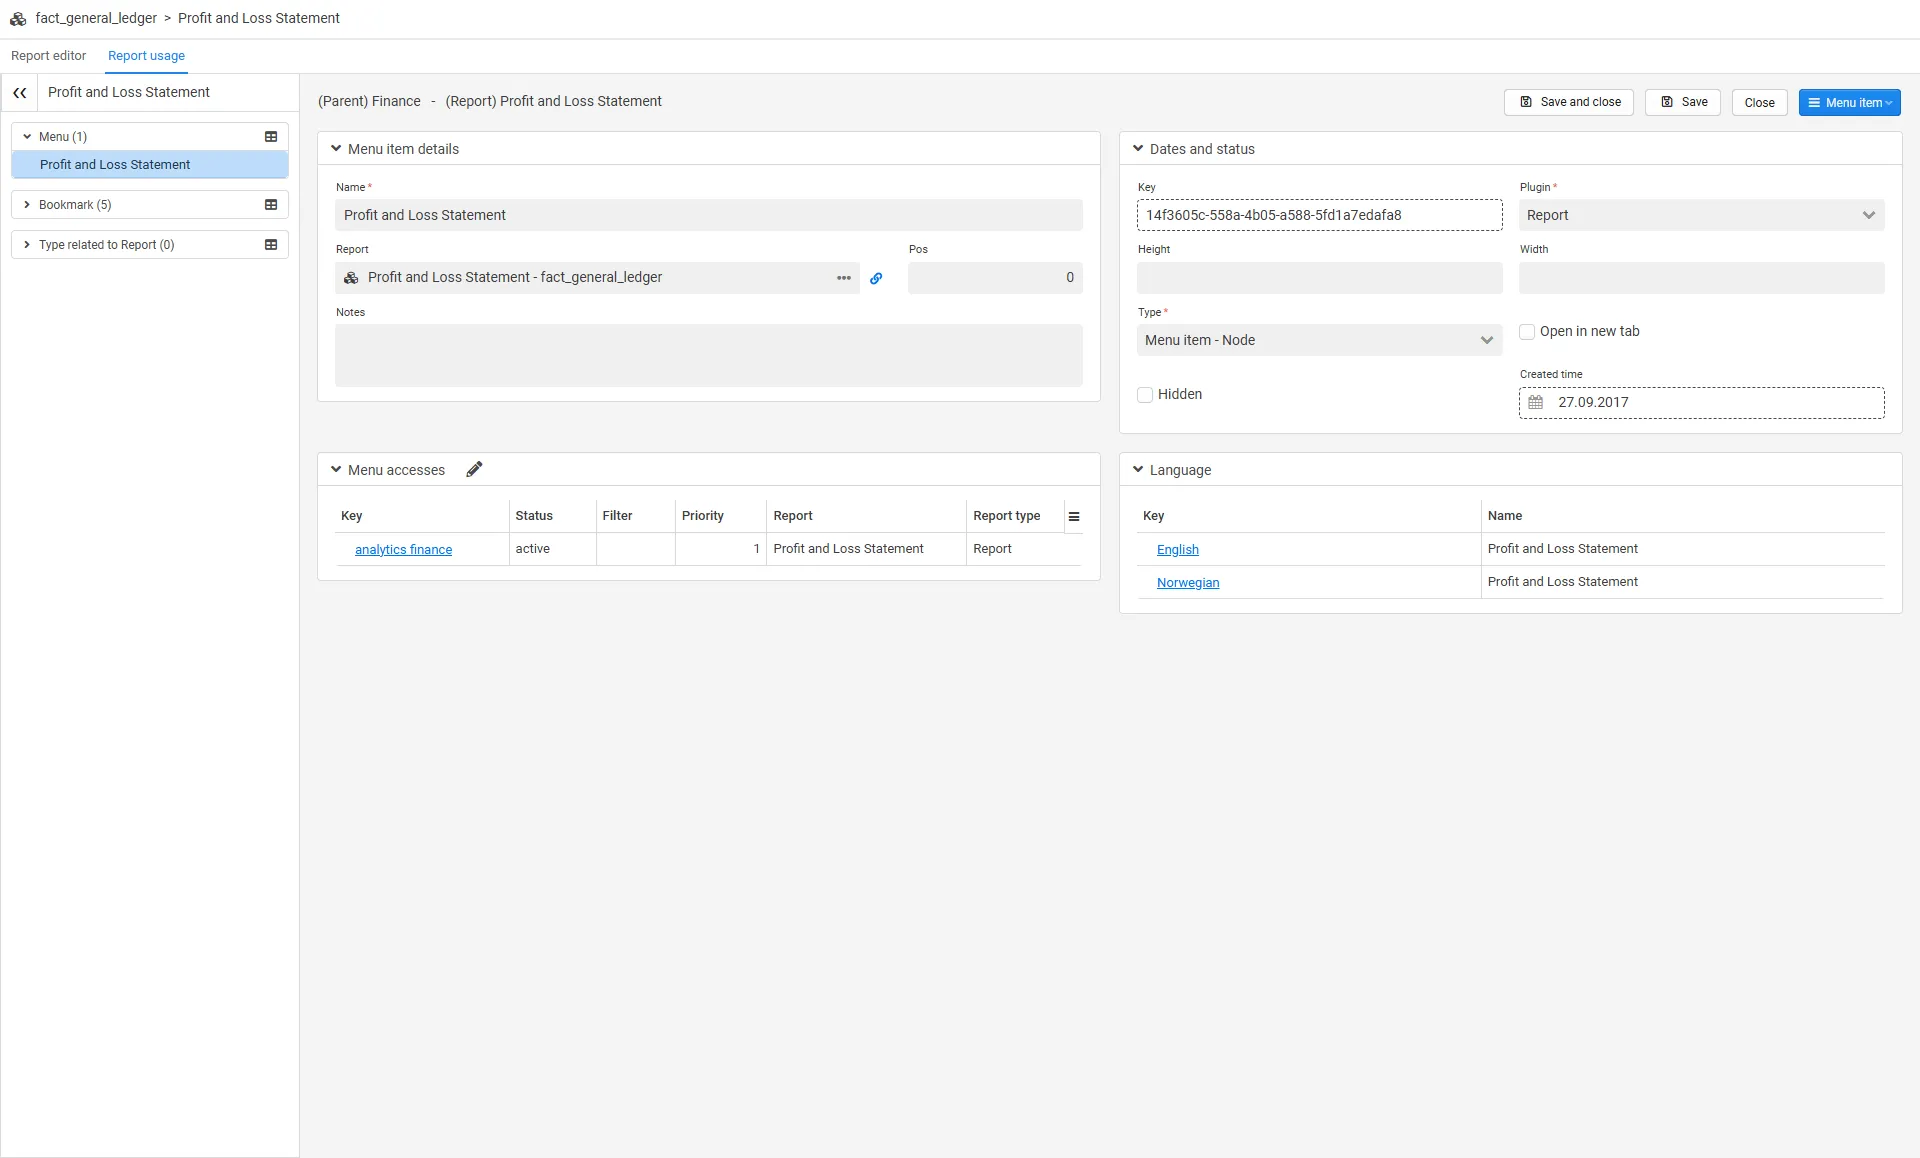The width and height of the screenshot is (1920, 1158).
Task: Click calendar icon in Created time field
Action: click(1536, 402)
